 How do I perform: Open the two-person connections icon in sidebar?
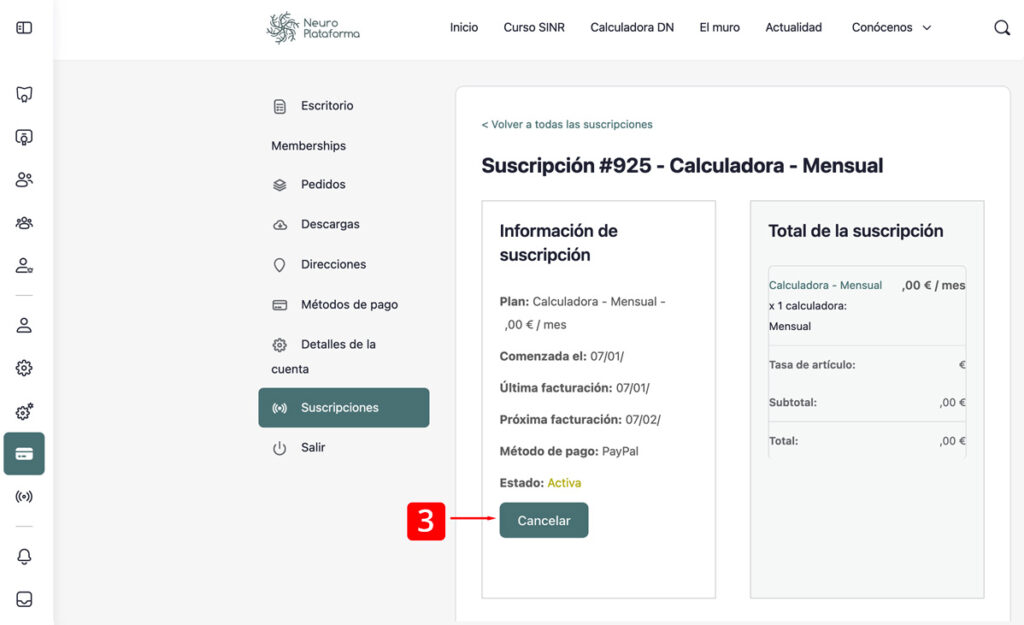[x=24, y=180]
